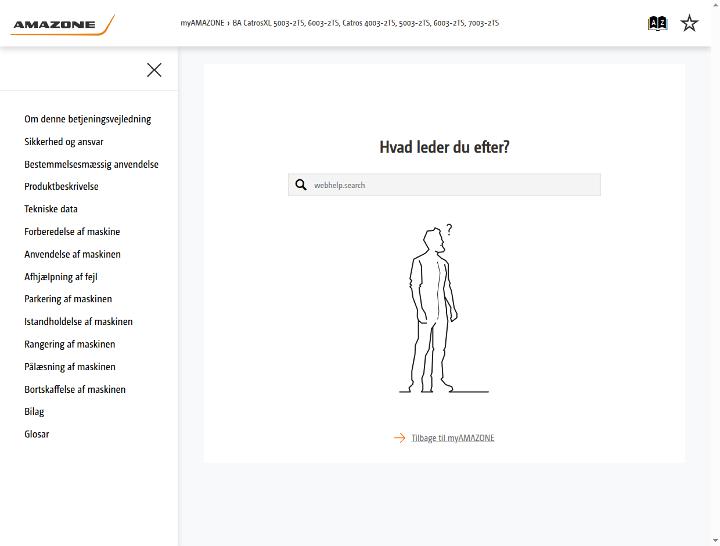Select Bestemmelsesmæssig anvendelse in sidebar

pyautogui.click(x=91, y=164)
